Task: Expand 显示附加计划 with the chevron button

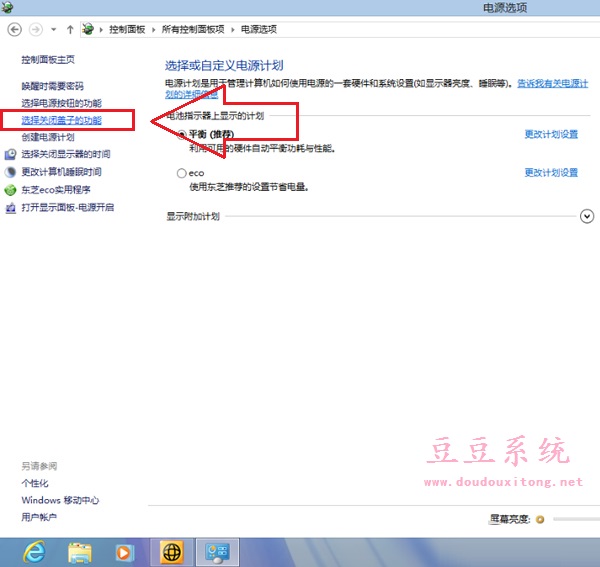Action: pos(587,216)
